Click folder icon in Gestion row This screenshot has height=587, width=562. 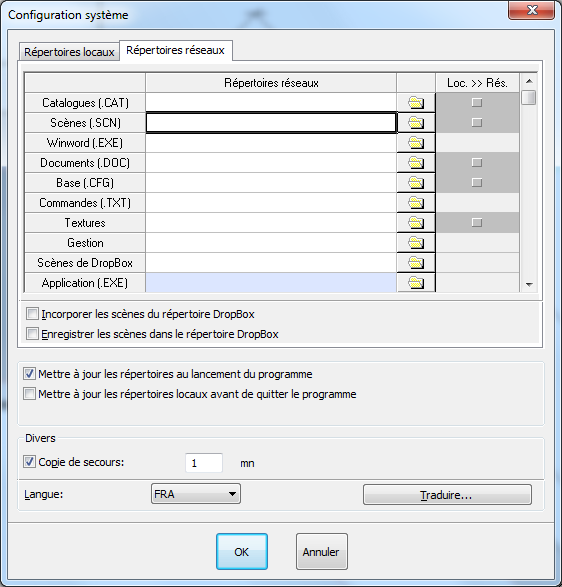[416, 243]
